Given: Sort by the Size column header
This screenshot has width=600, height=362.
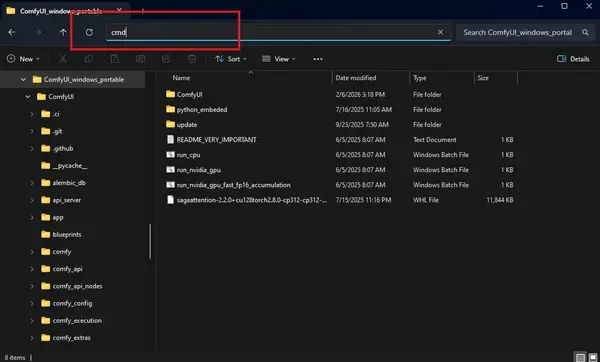Looking at the screenshot, I should click(483, 78).
